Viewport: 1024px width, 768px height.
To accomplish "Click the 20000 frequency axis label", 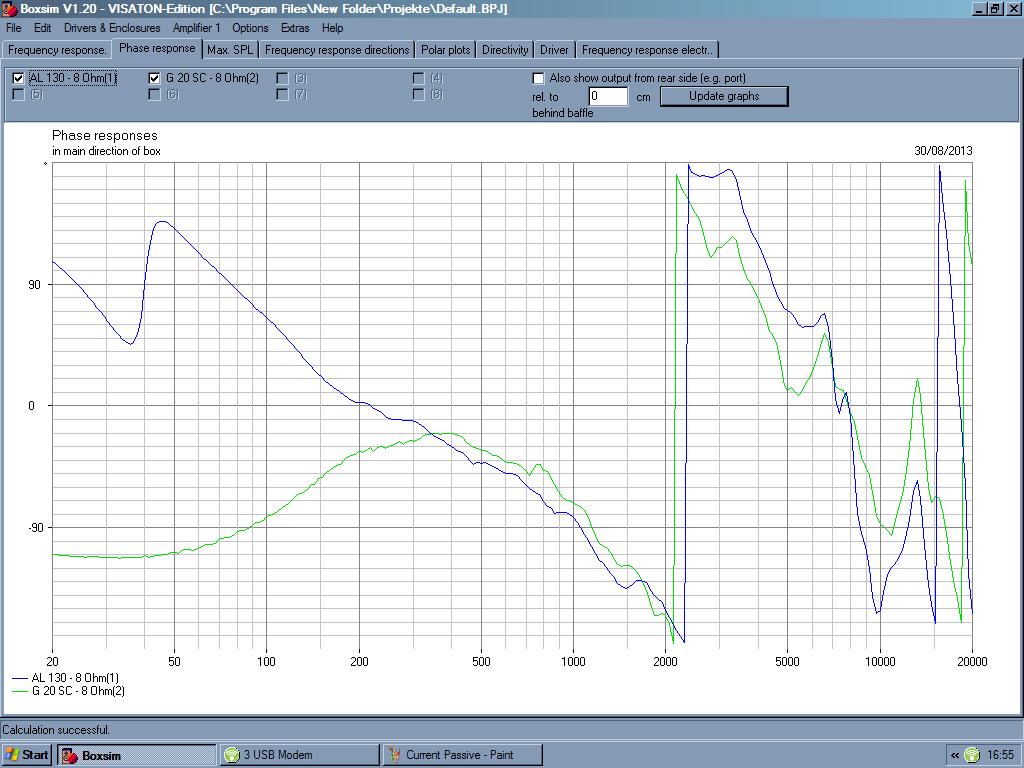I will tap(972, 662).
